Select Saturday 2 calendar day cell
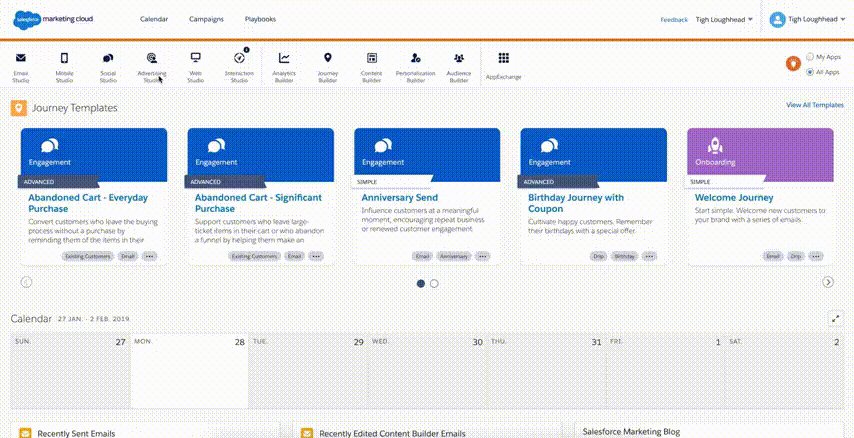The image size is (854, 438). coord(784,372)
